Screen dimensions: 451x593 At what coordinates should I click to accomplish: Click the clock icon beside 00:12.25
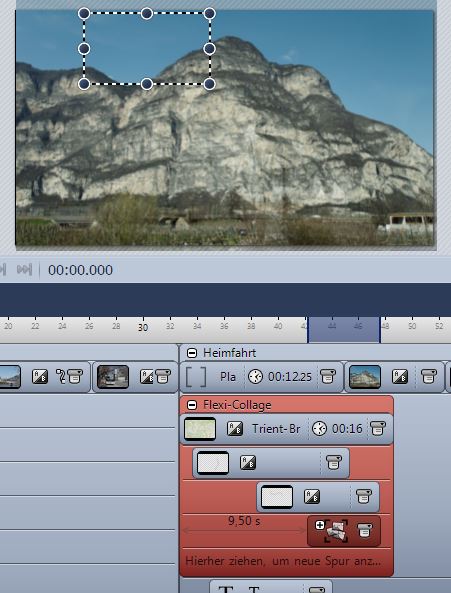tap(256, 377)
